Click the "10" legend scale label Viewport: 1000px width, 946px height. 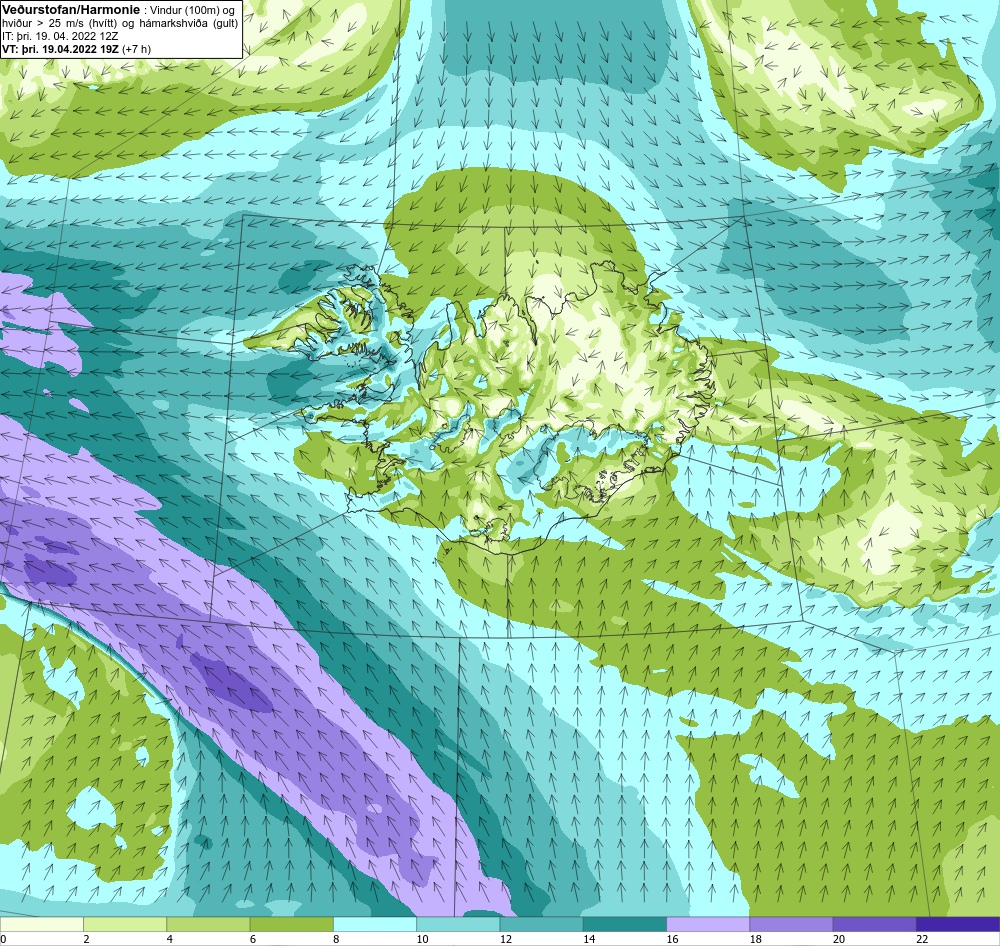tap(422, 938)
